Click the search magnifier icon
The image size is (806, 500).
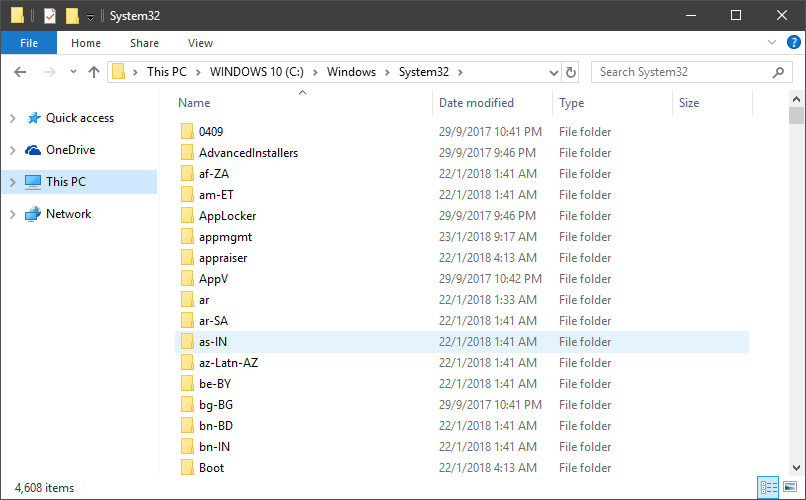click(778, 72)
